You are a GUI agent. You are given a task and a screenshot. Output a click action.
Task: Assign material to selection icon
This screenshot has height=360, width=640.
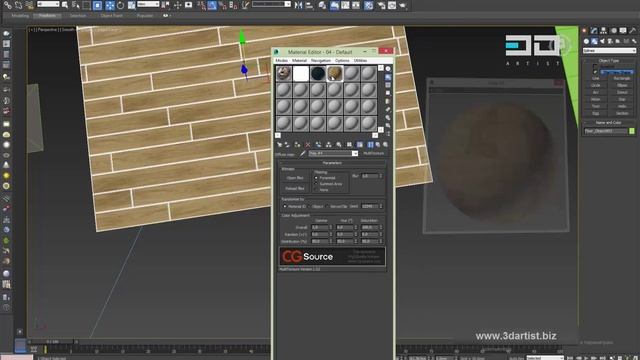point(297,144)
